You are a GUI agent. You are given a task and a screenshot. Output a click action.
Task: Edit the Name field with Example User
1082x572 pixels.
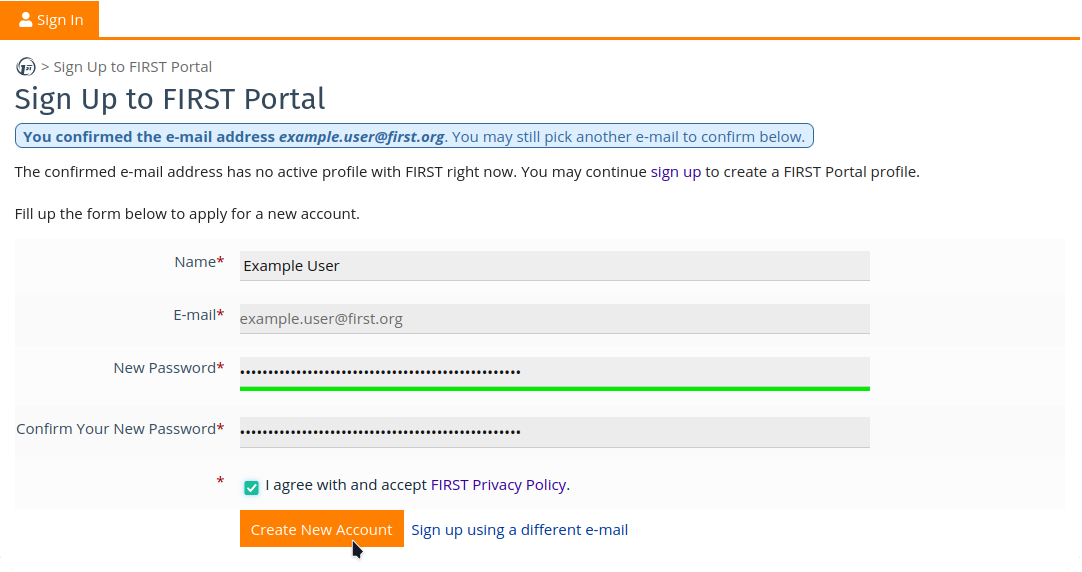pyautogui.click(x=554, y=266)
